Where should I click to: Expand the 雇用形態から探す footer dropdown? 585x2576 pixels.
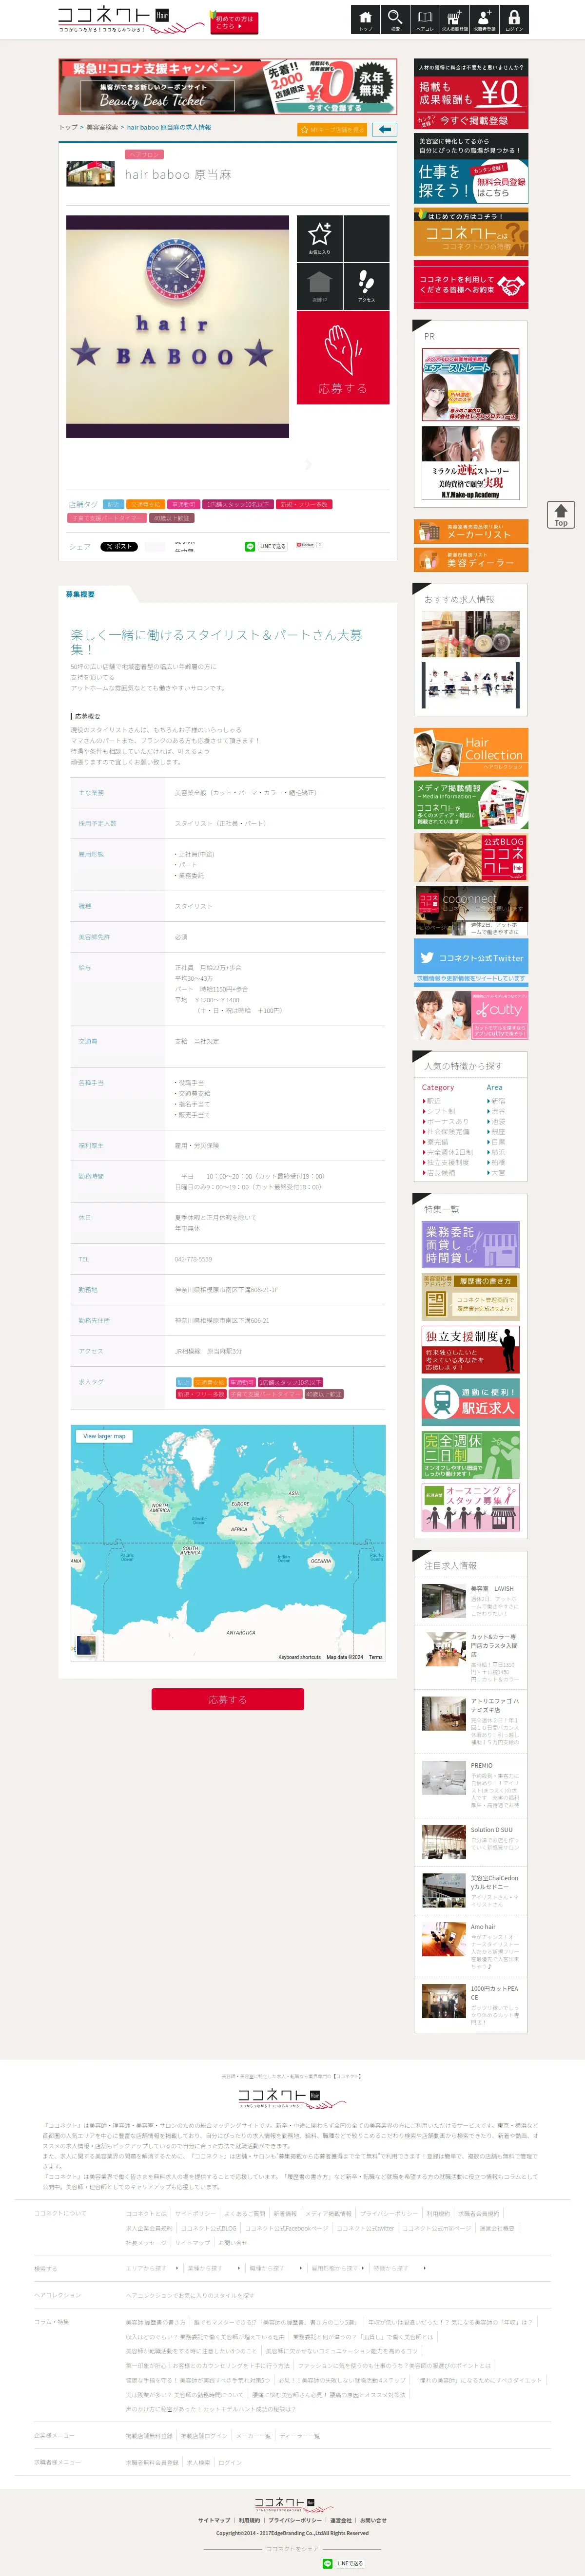[337, 2268]
